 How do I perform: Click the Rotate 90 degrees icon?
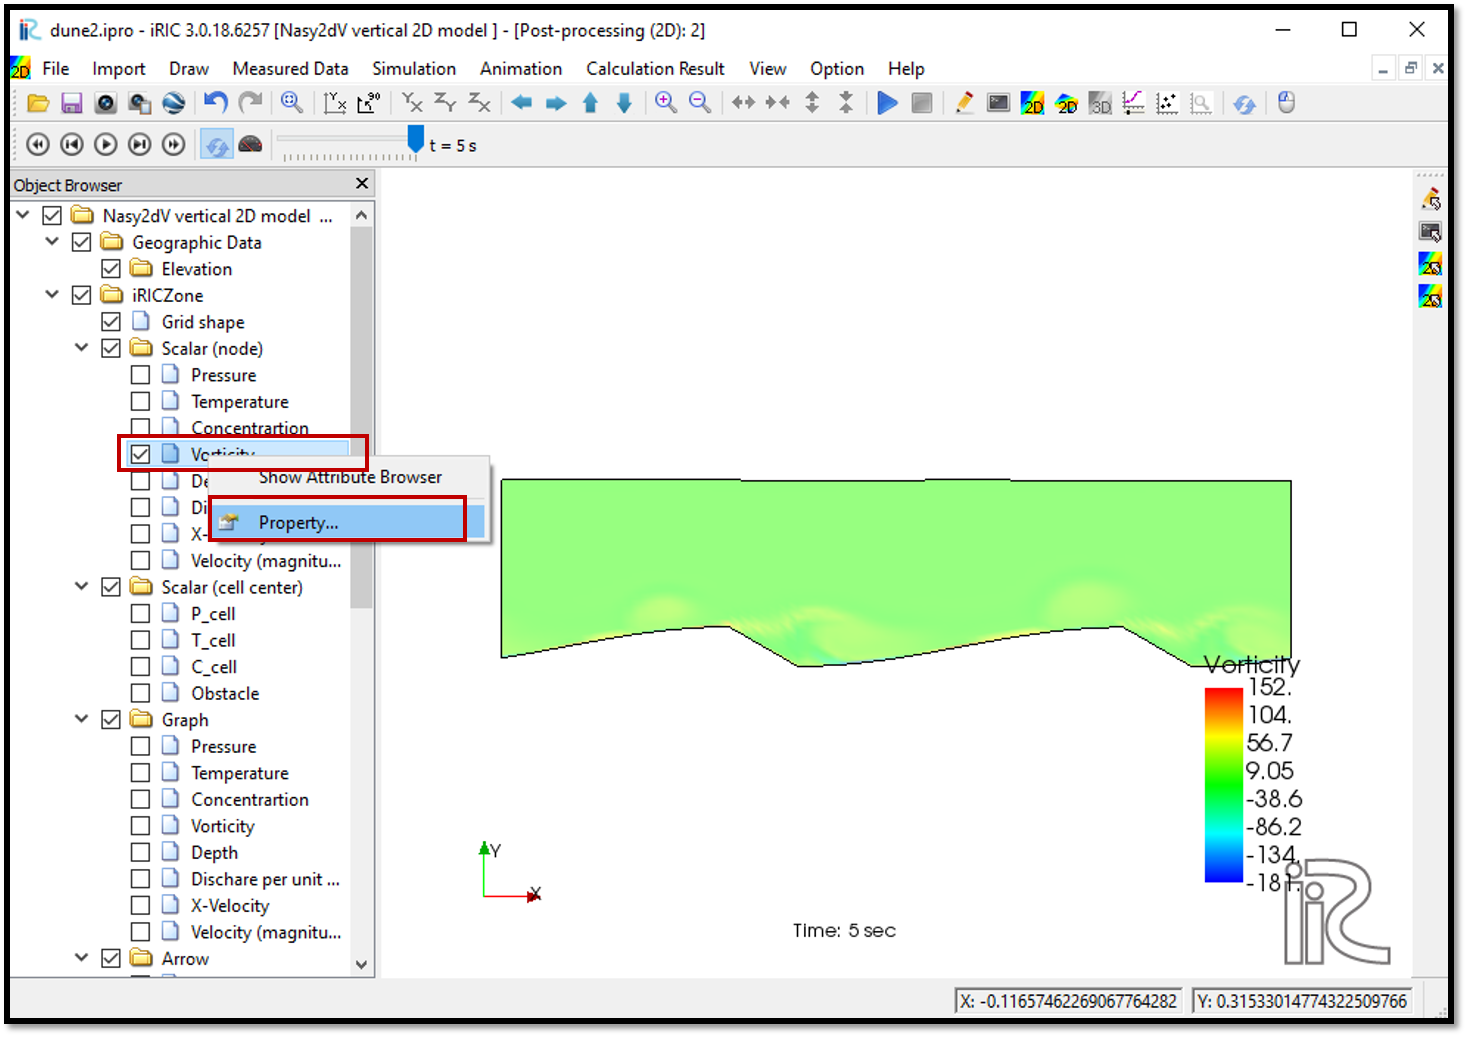pyautogui.click(x=369, y=103)
